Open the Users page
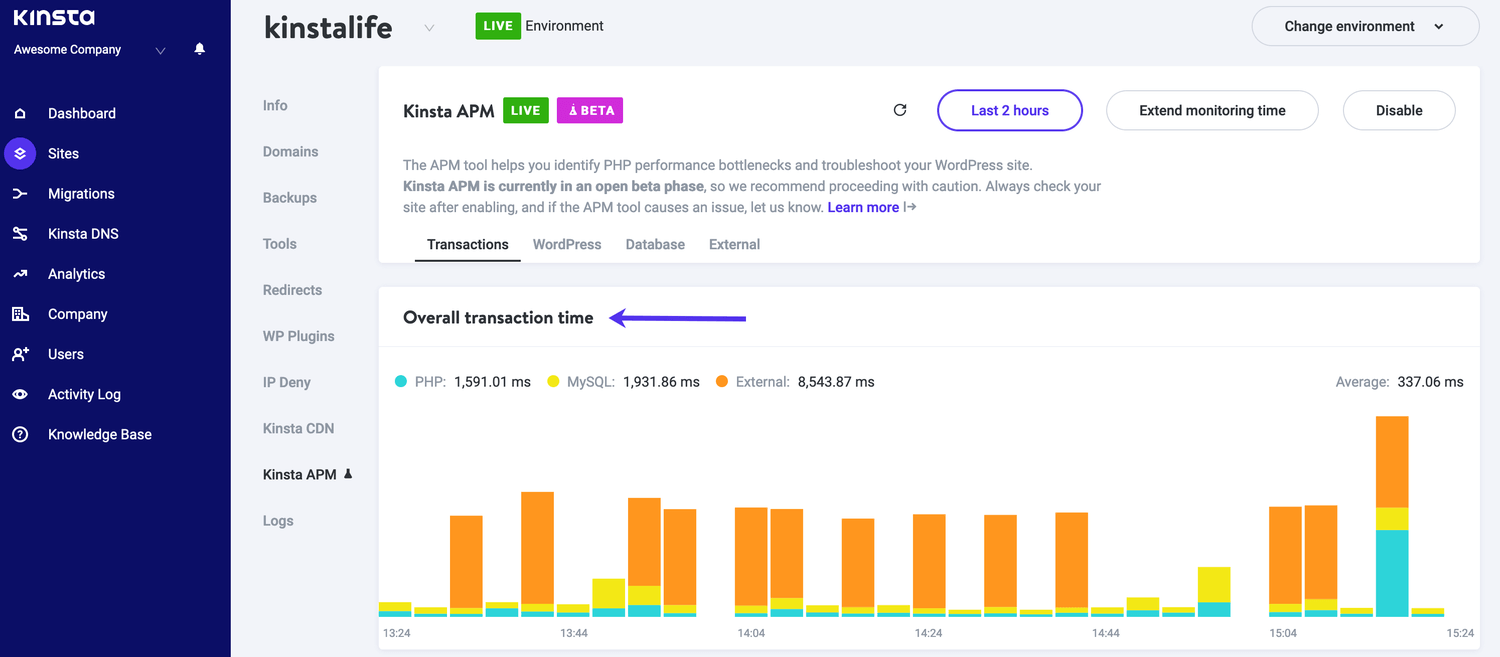 point(66,354)
